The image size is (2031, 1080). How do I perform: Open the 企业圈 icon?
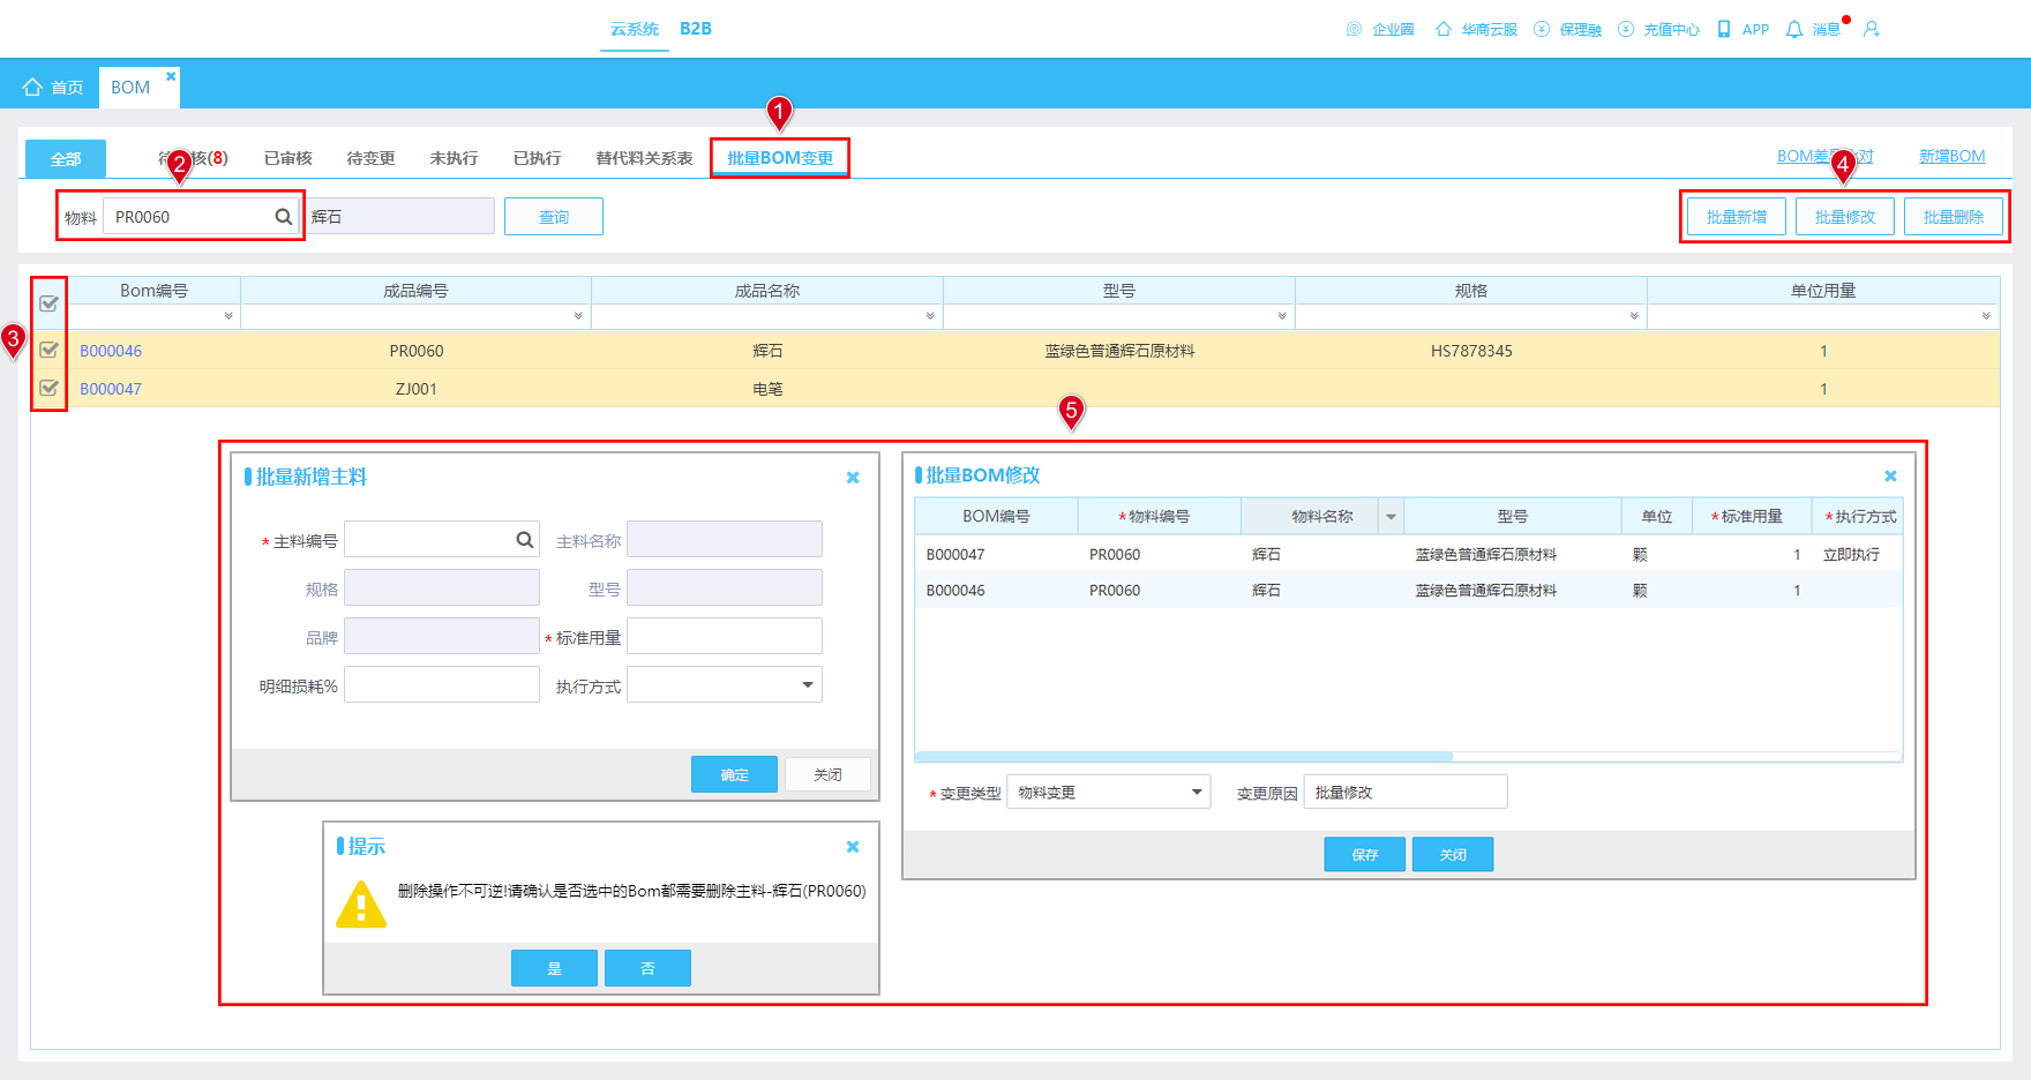click(1354, 29)
